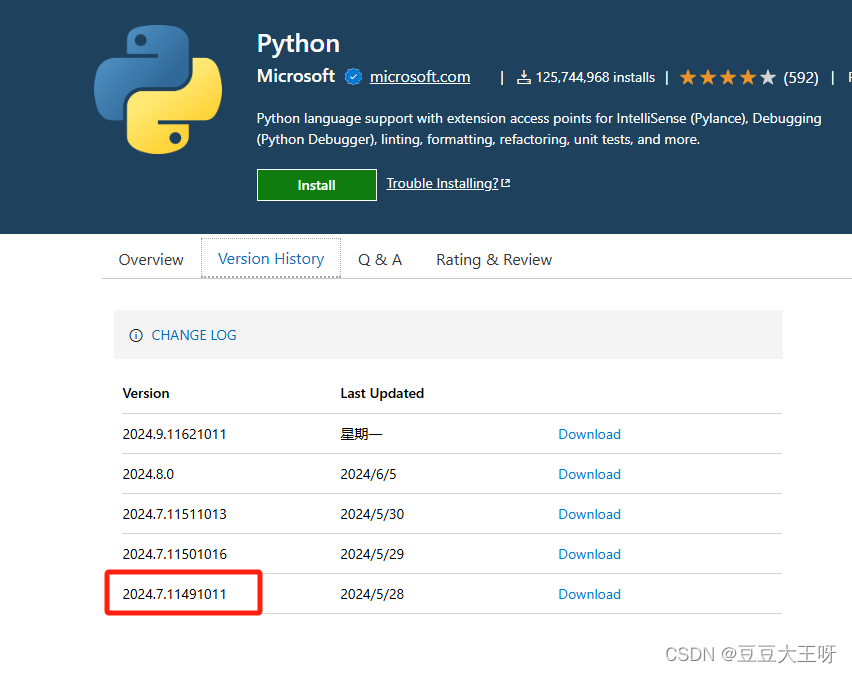Click the Python extension logo
The width and height of the screenshot is (852, 673).
point(158,90)
